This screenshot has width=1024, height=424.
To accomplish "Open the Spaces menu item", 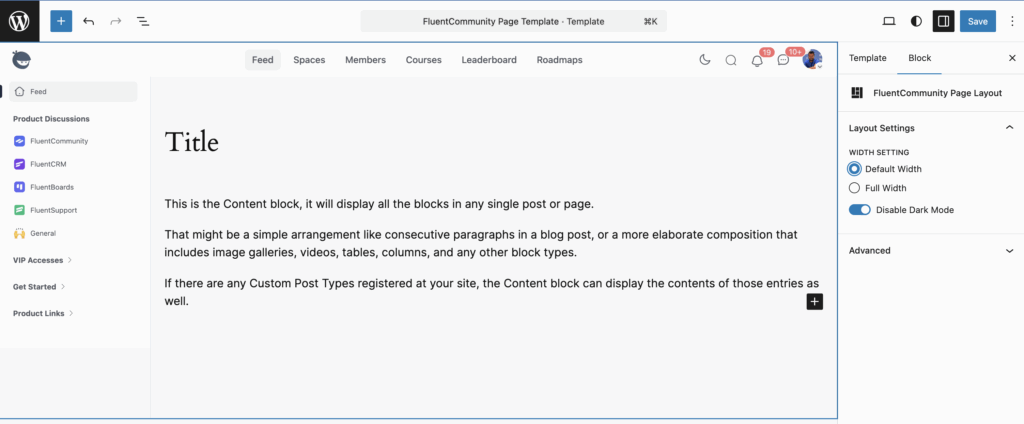I will click(309, 59).
